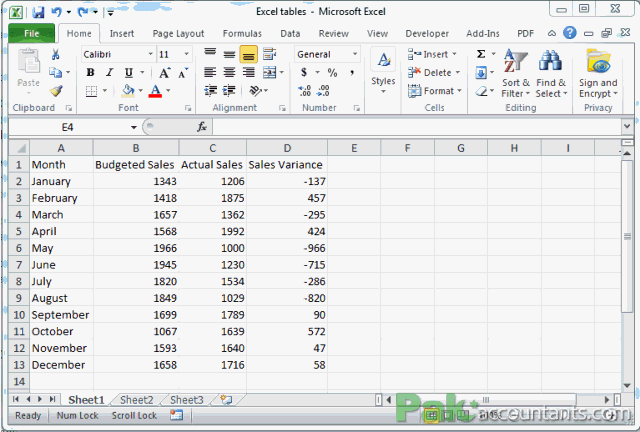This screenshot has height=432, width=640.
Task: Switch to the Insert tab
Action: tap(122, 33)
